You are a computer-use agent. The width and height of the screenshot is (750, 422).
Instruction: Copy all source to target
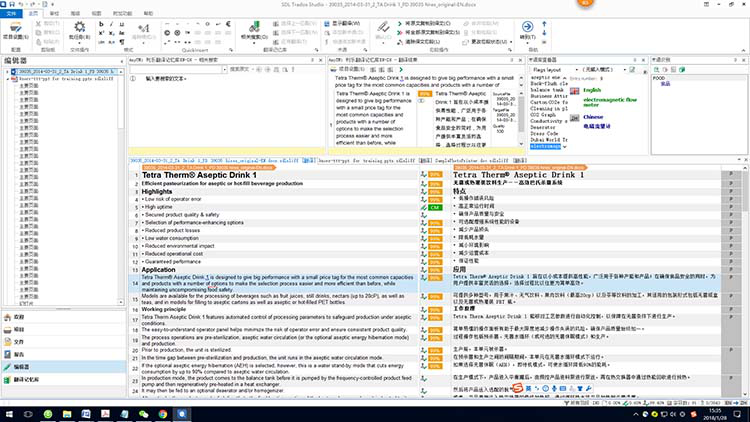pyautogui.click(x=428, y=33)
